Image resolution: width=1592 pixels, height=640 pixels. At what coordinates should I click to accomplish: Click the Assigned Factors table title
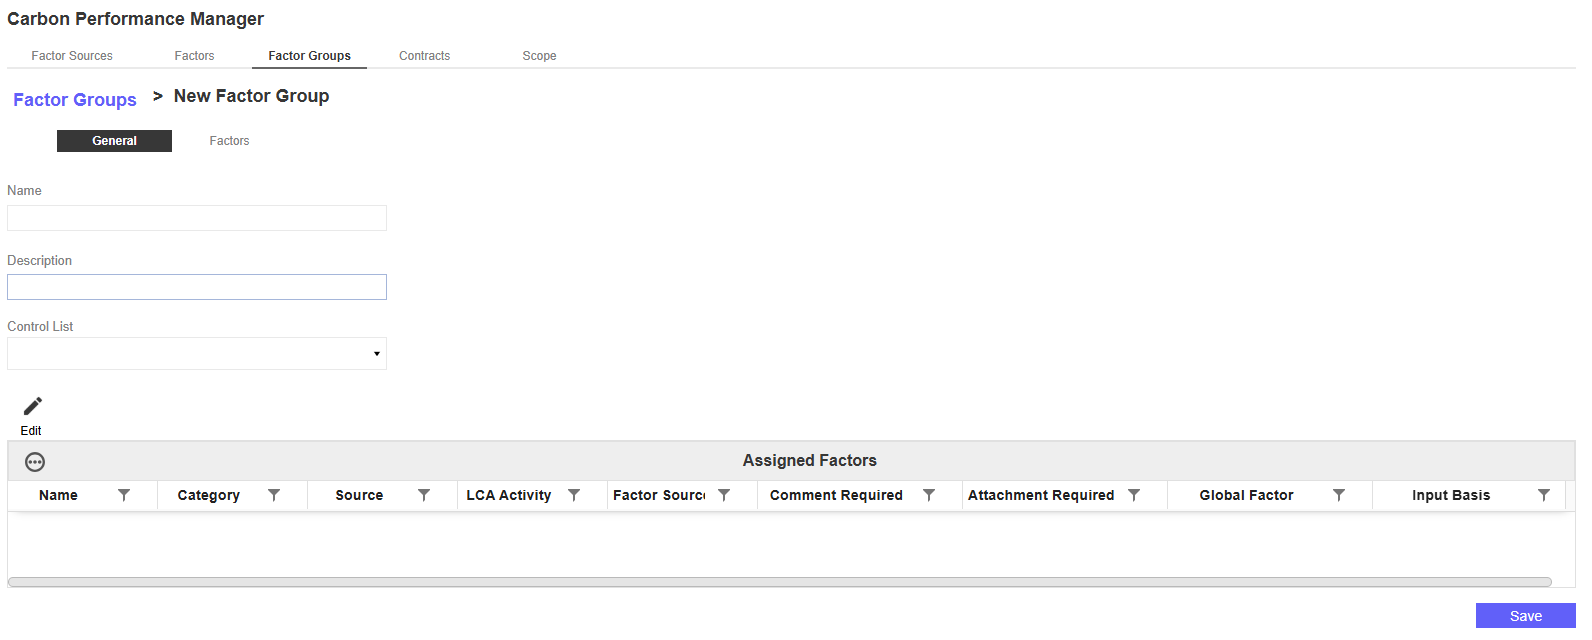click(x=809, y=461)
